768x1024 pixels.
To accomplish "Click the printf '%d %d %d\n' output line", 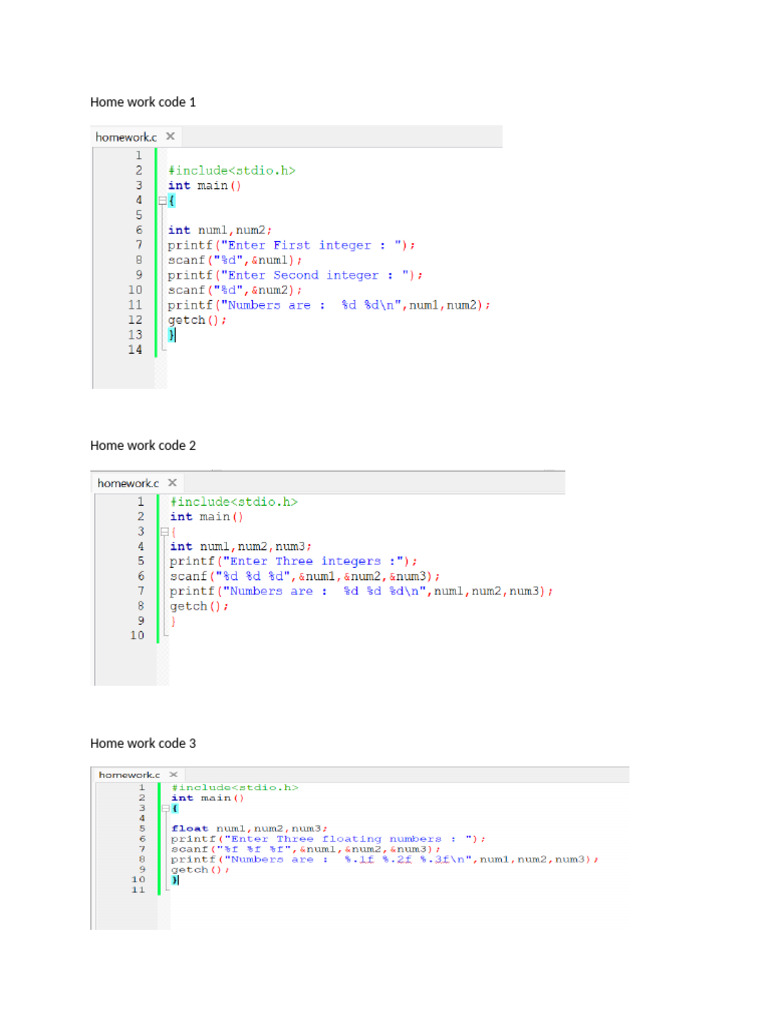I will click(x=361, y=592).
